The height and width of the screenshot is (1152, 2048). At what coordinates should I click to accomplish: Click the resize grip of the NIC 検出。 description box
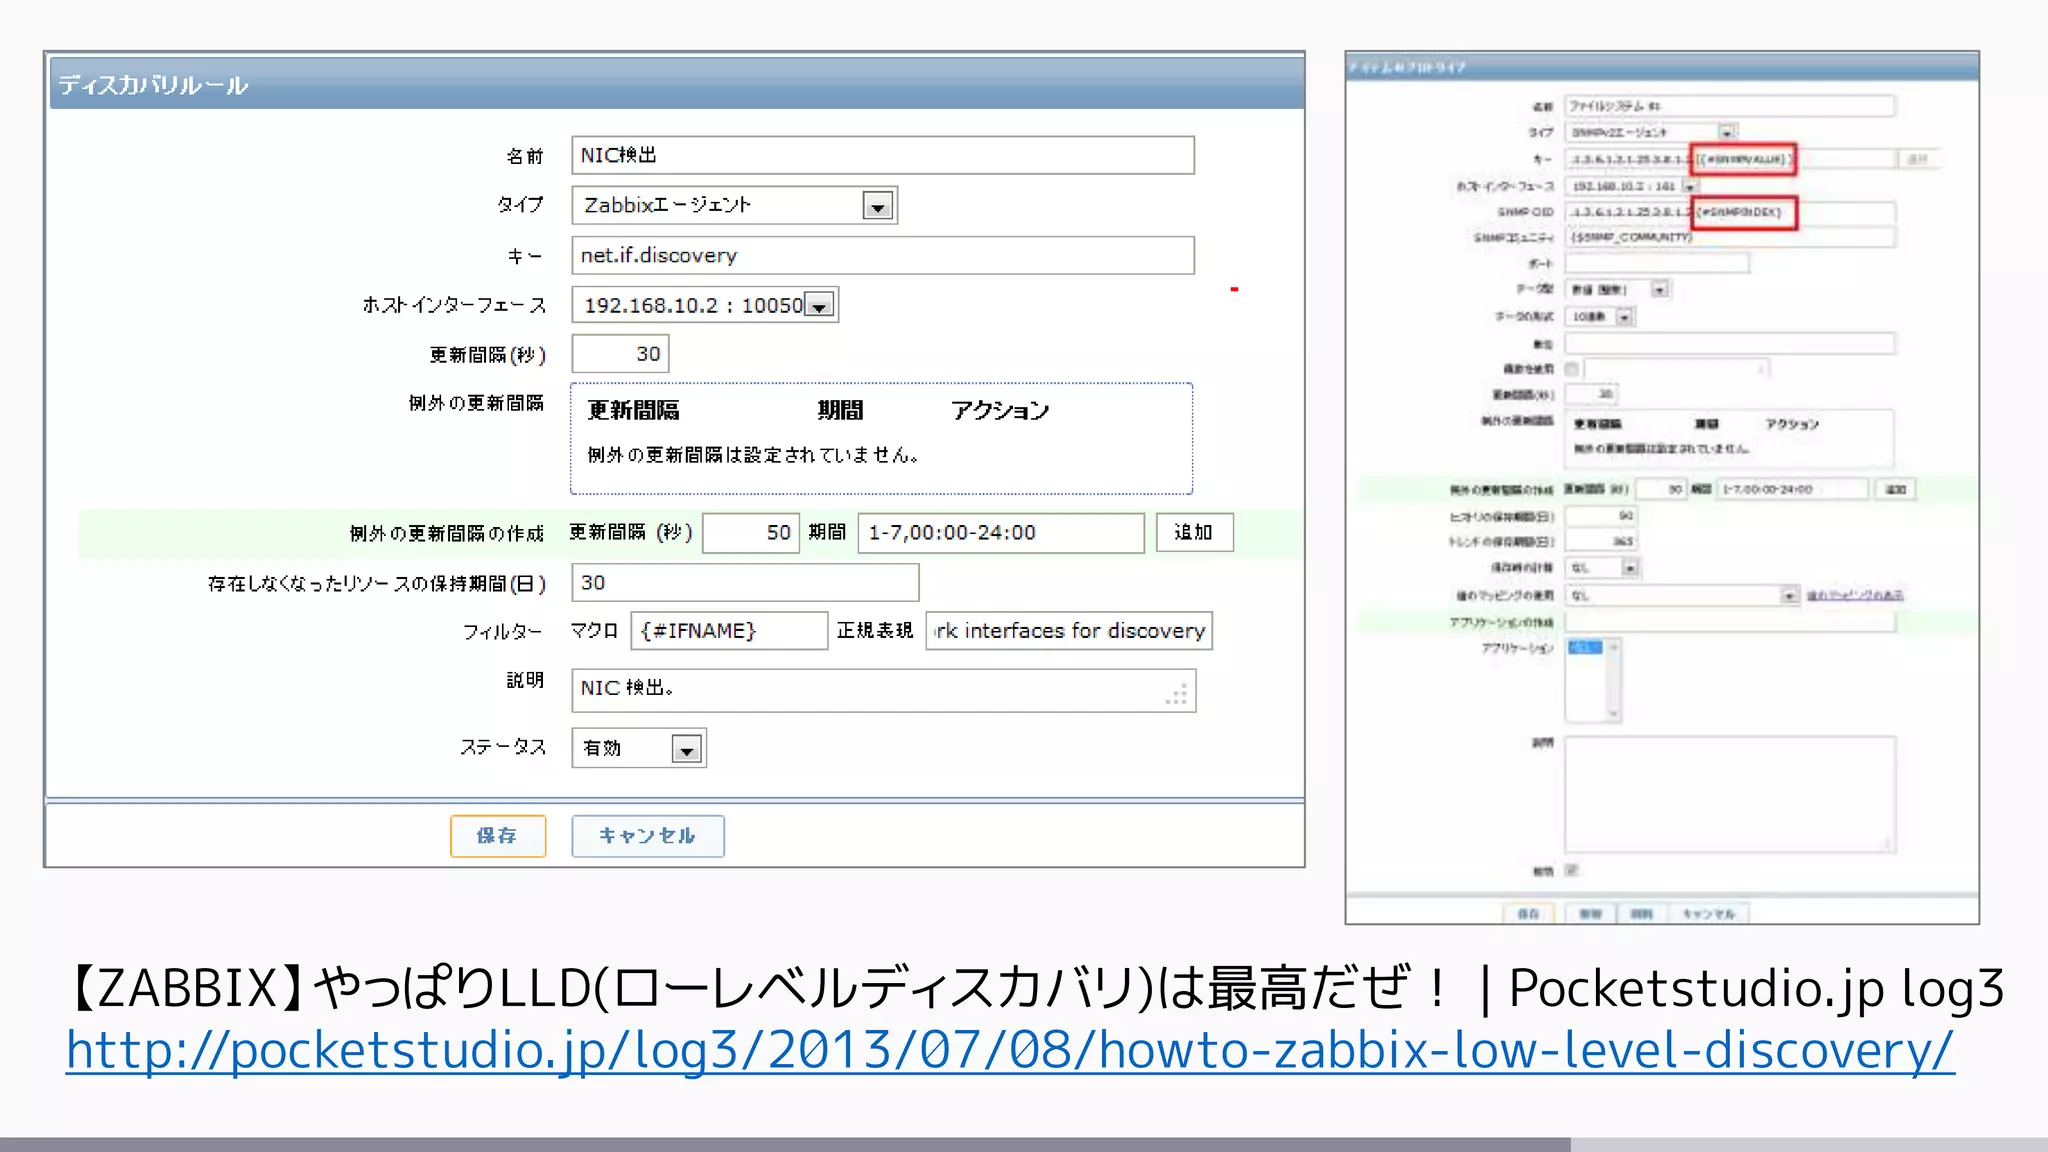pos(1178,695)
